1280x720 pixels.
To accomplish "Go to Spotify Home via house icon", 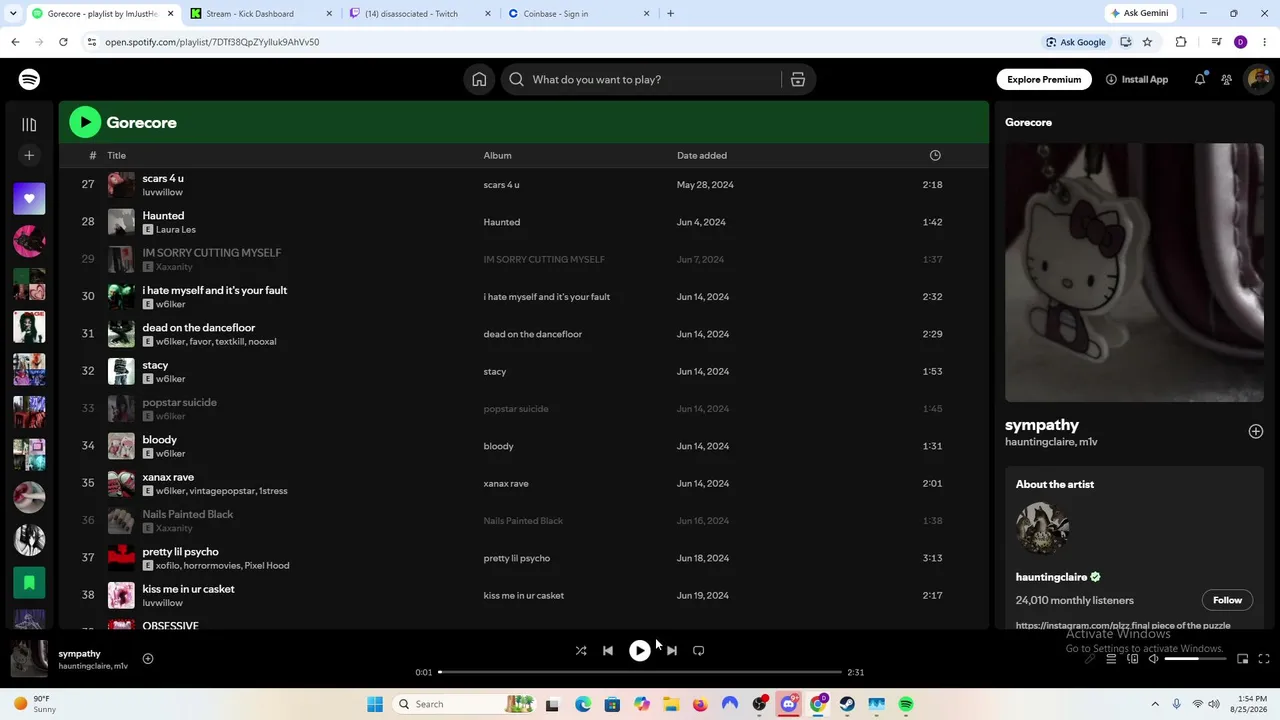I will [x=479, y=80].
